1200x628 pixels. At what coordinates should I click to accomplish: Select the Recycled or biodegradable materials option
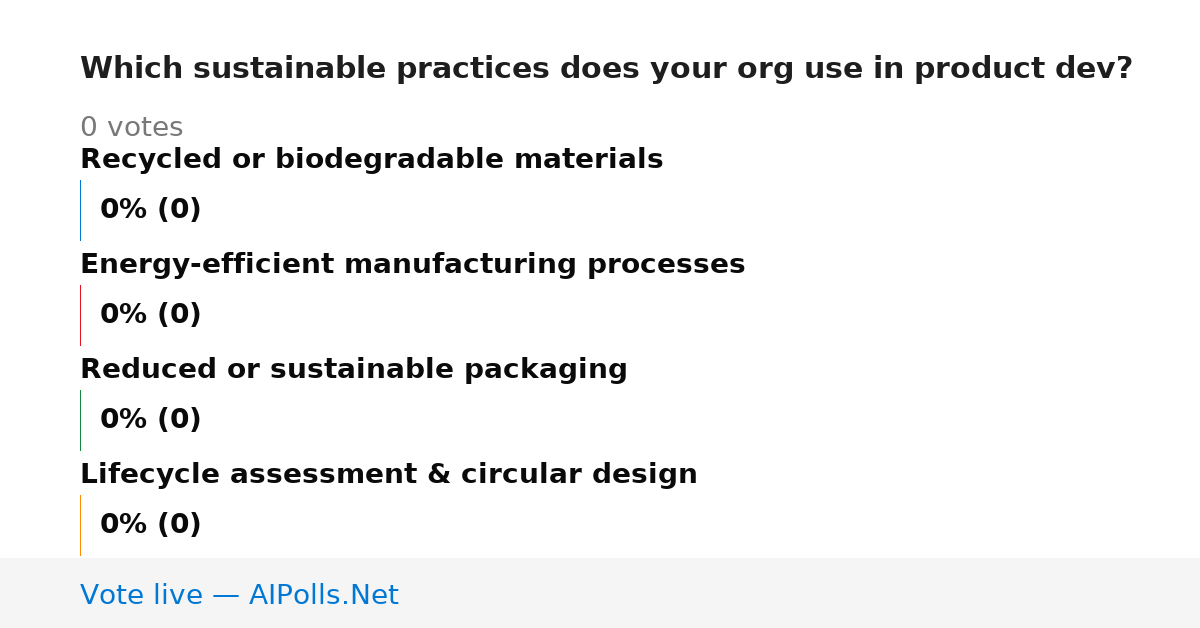371,160
